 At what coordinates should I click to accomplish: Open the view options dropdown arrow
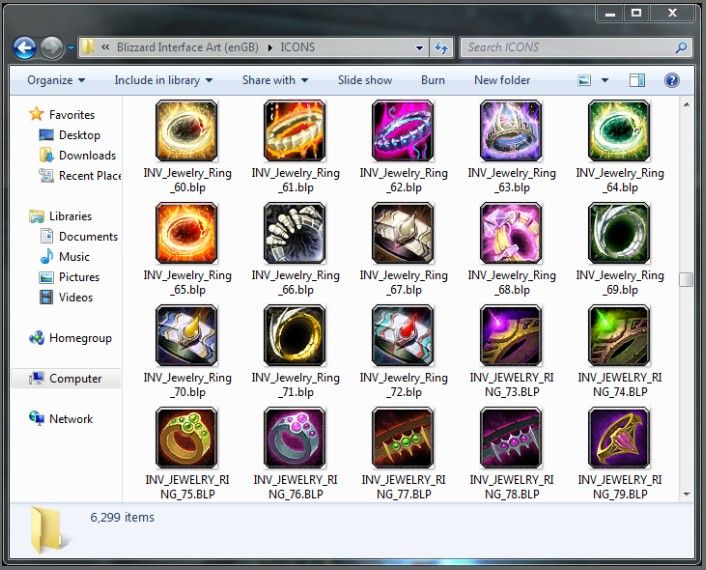coord(605,81)
